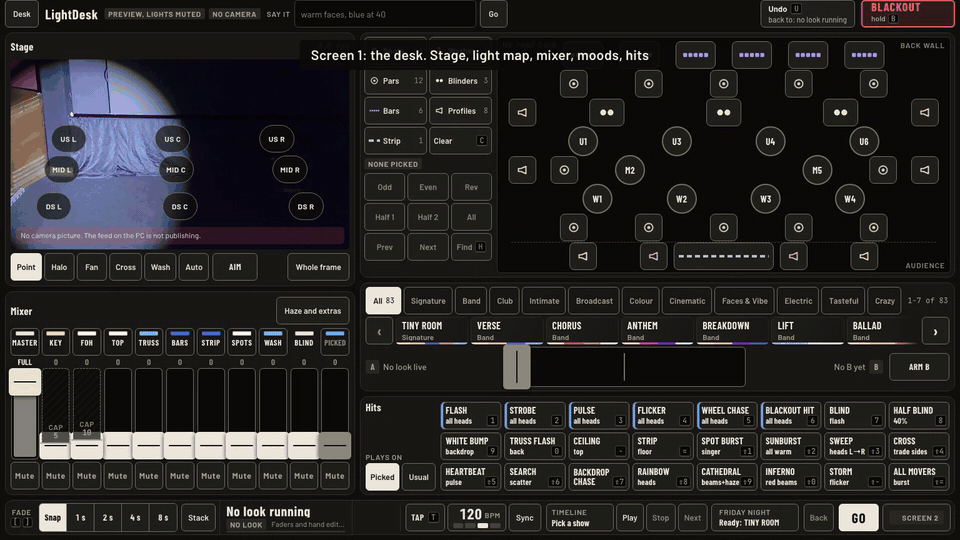The width and height of the screenshot is (960, 540).
Task: Select wash fixture W2 on light map
Action: pos(681,199)
